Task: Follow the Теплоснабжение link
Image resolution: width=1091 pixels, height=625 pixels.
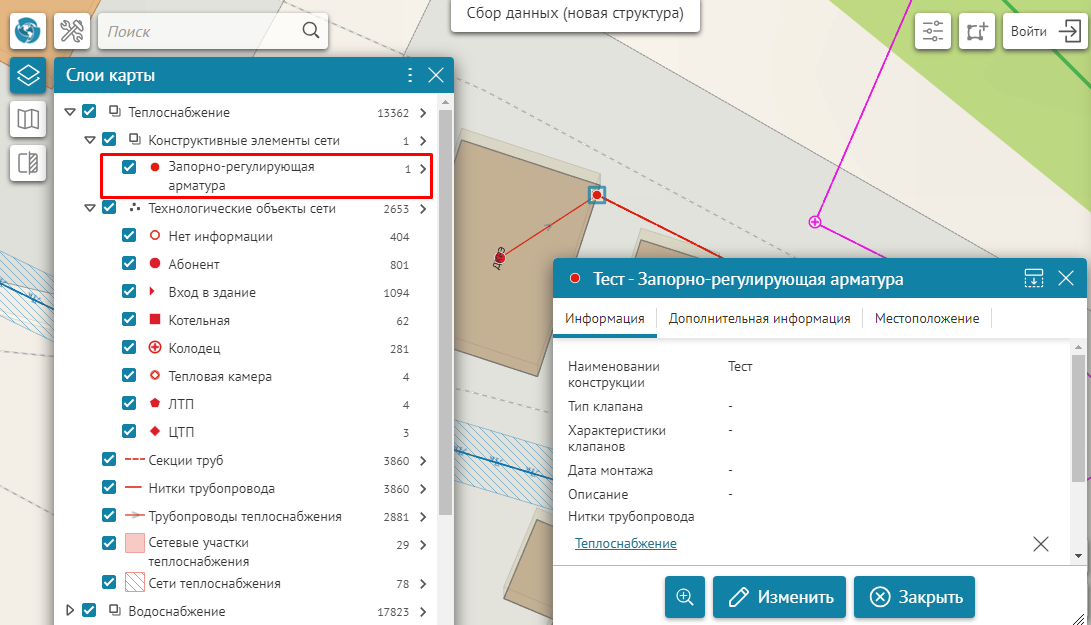Action: 625,543
